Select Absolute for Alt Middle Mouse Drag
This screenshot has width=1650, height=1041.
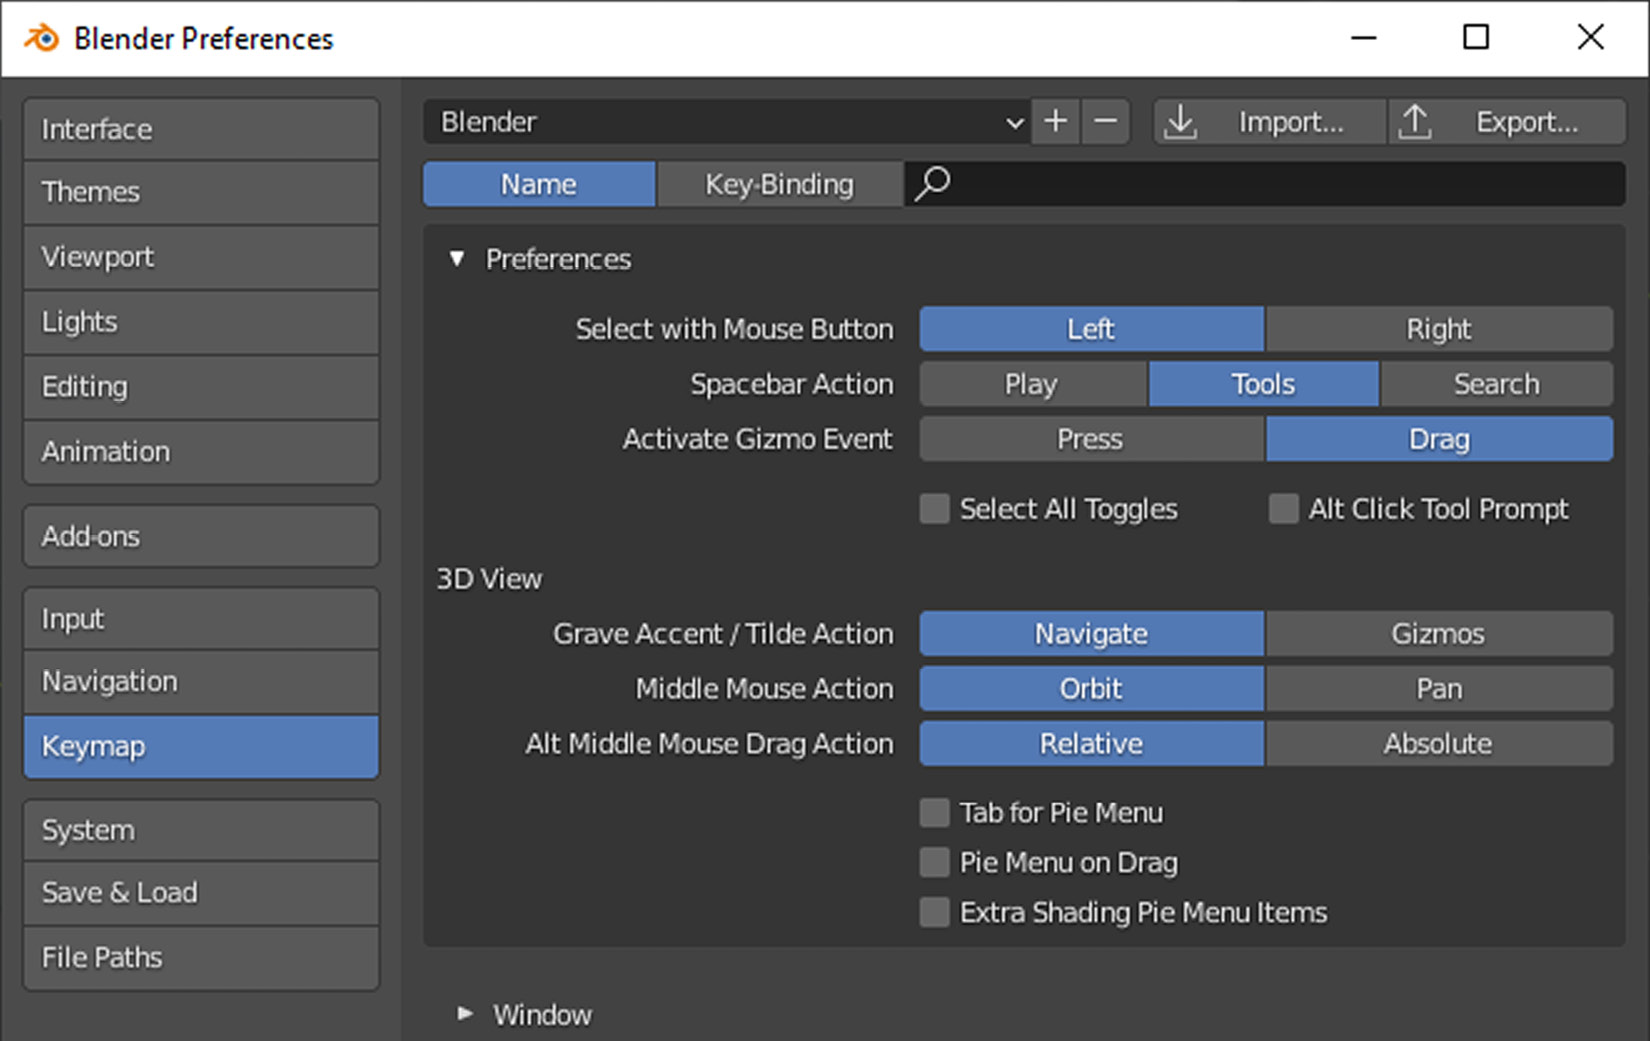pos(1439,744)
